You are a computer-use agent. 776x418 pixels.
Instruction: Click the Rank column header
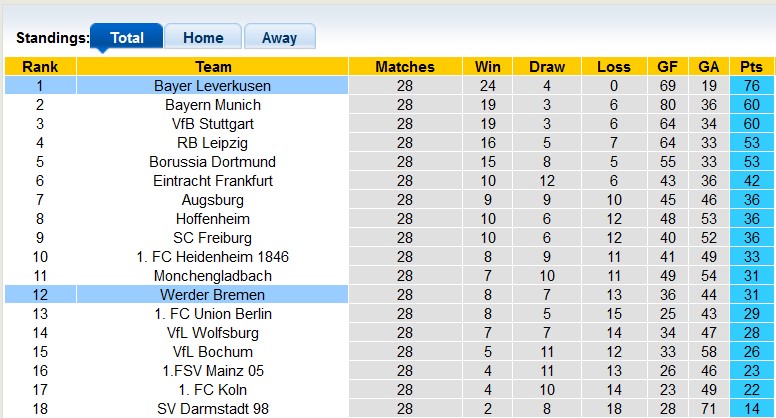coord(40,67)
